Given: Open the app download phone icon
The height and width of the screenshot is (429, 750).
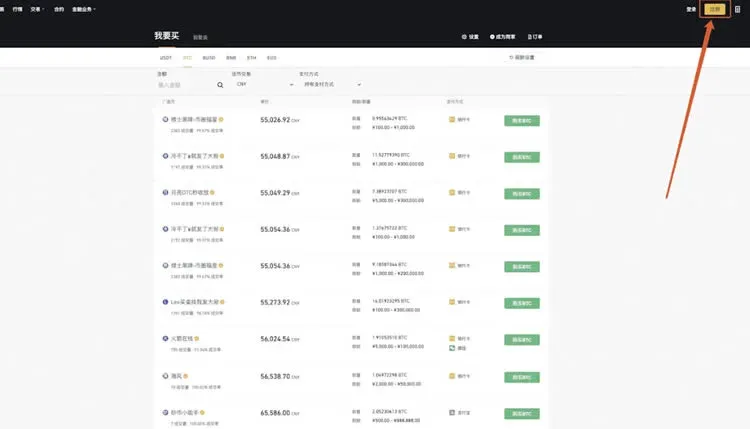Looking at the screenshot, I should click(x=737, y=10).
